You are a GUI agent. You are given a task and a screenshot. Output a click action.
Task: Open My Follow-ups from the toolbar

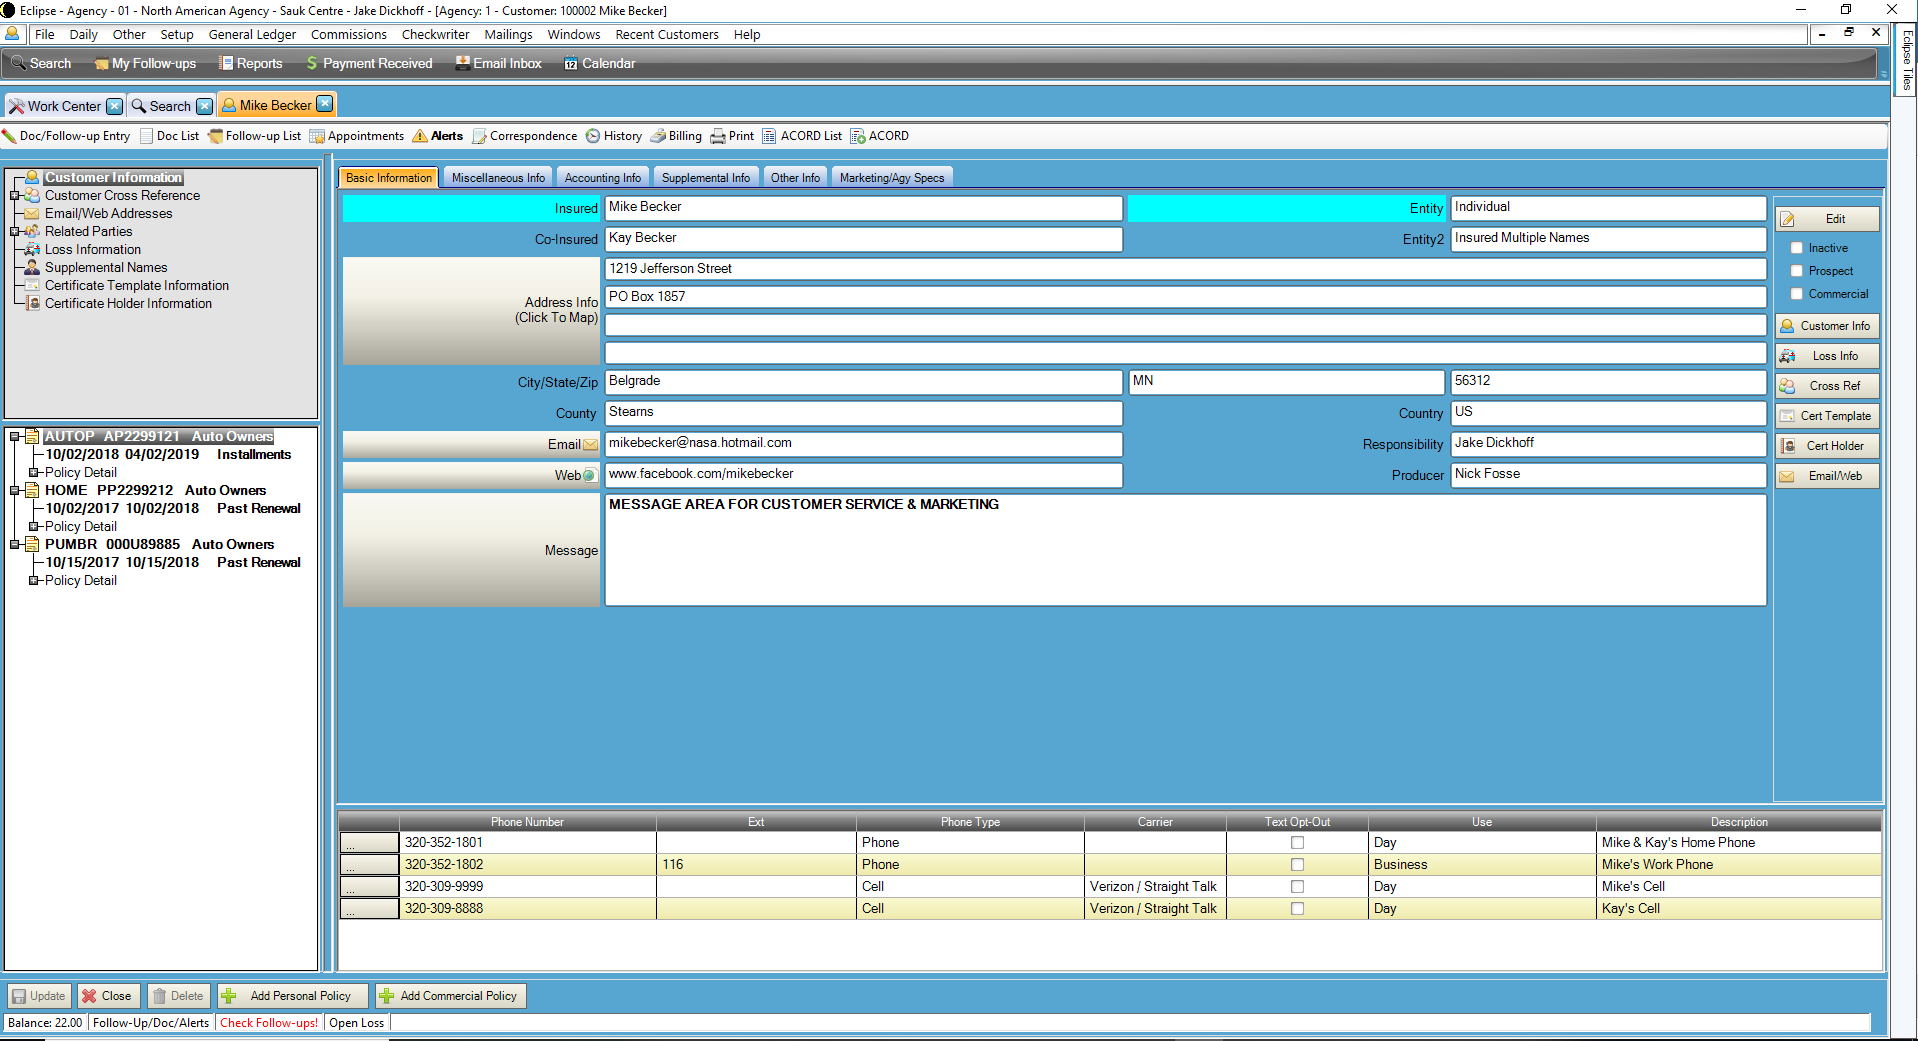[x=145, y=63]
